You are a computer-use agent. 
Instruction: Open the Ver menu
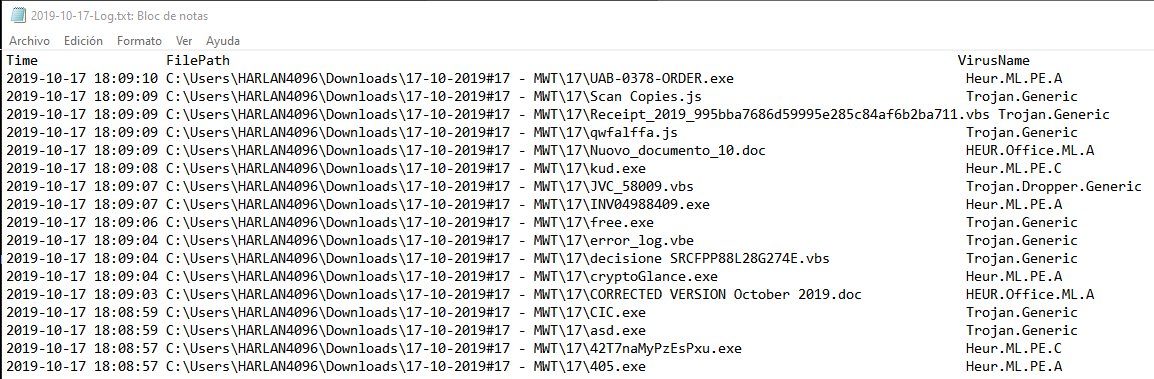[184, 41]
